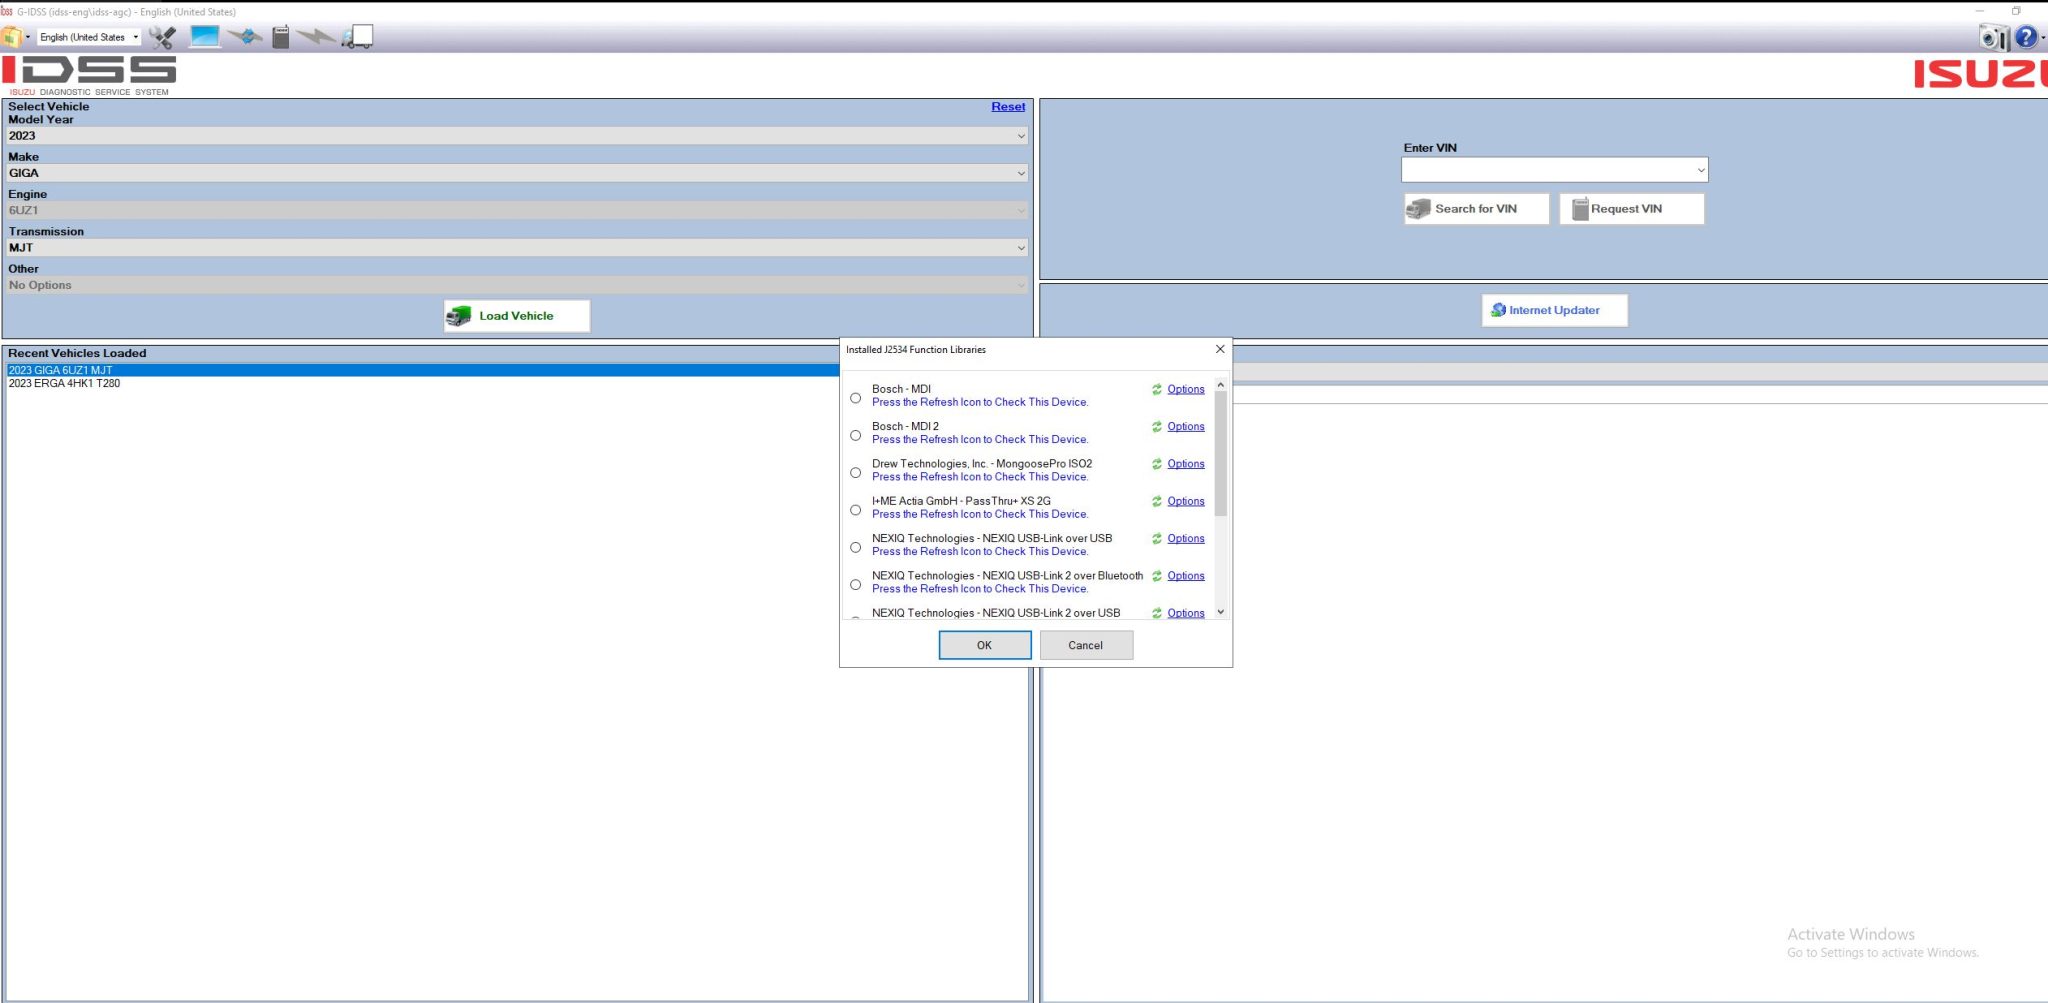Open the Model Year dropdown
Image resolution: width=2048 pixels, height=1003 pixels.
point(1021,135)
